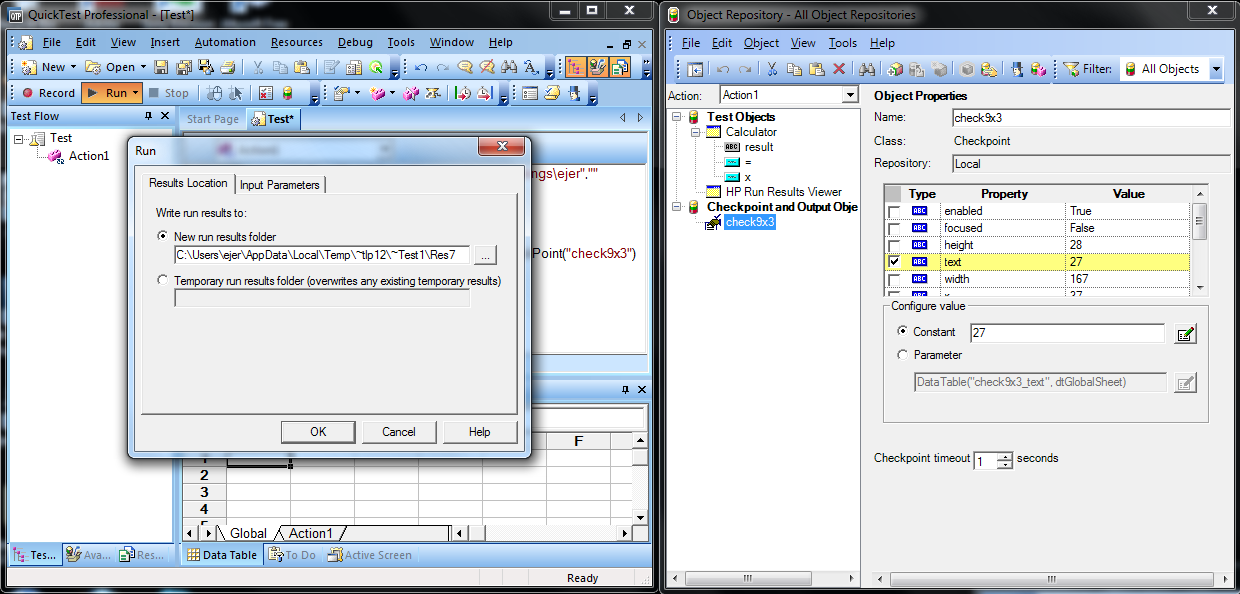Open the Filter All Objects dropdown
Screen dimensions: 1240x594
coord(1216,69)
